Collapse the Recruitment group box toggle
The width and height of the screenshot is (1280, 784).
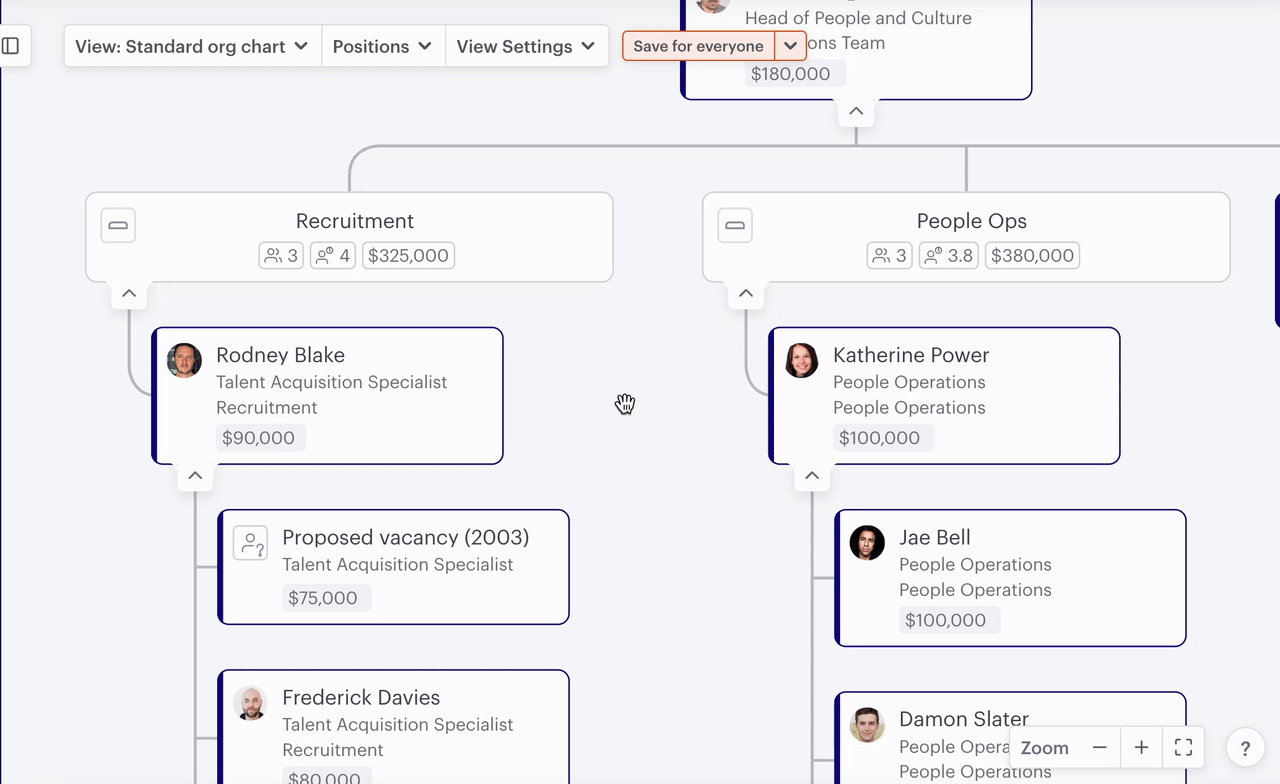pos(118,225)
